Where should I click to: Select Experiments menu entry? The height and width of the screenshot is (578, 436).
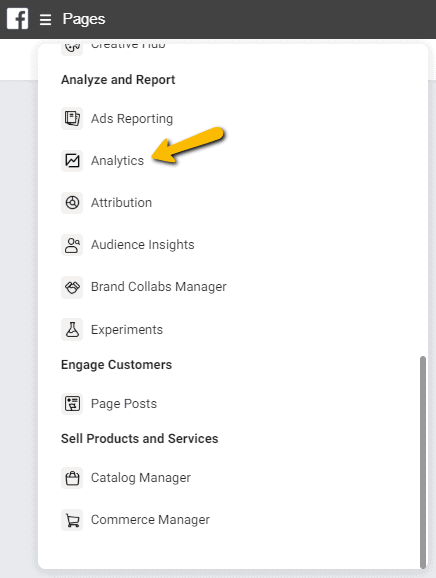tap(127, 330)
